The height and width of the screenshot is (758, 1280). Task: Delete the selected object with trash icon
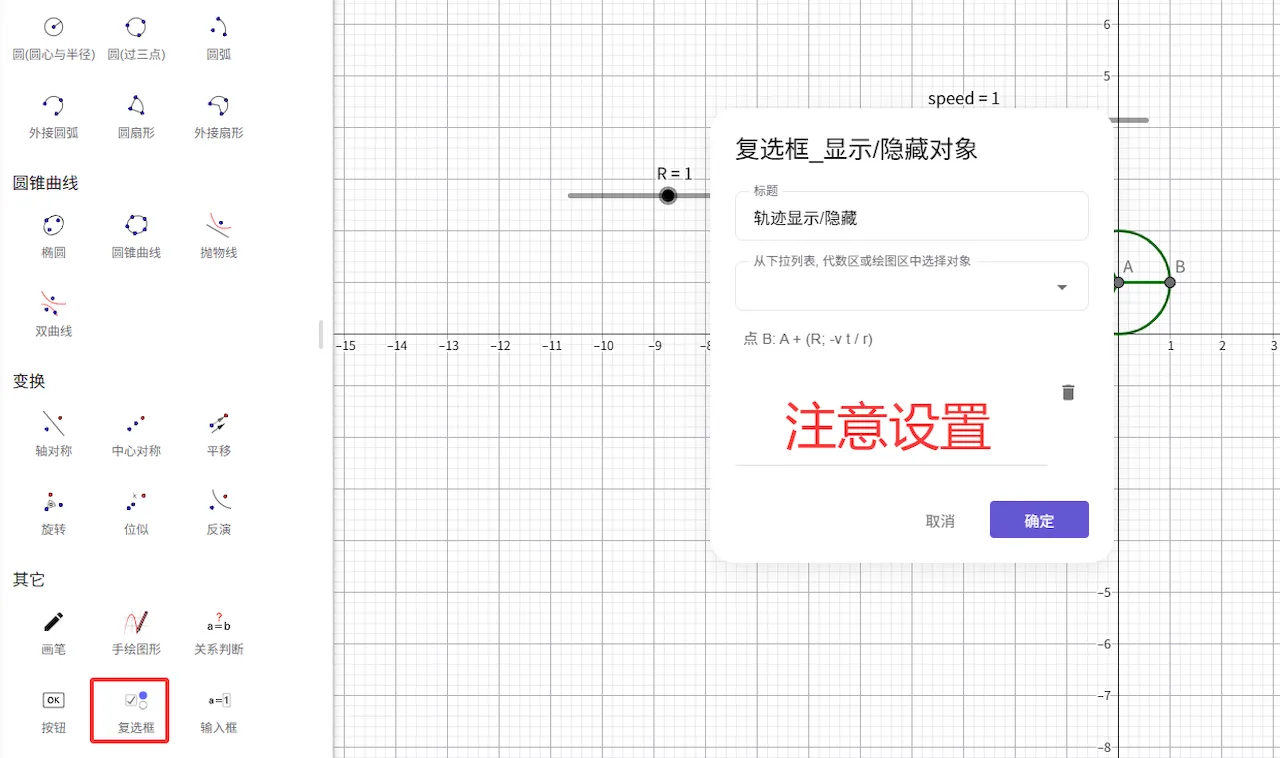[1068, 393]
